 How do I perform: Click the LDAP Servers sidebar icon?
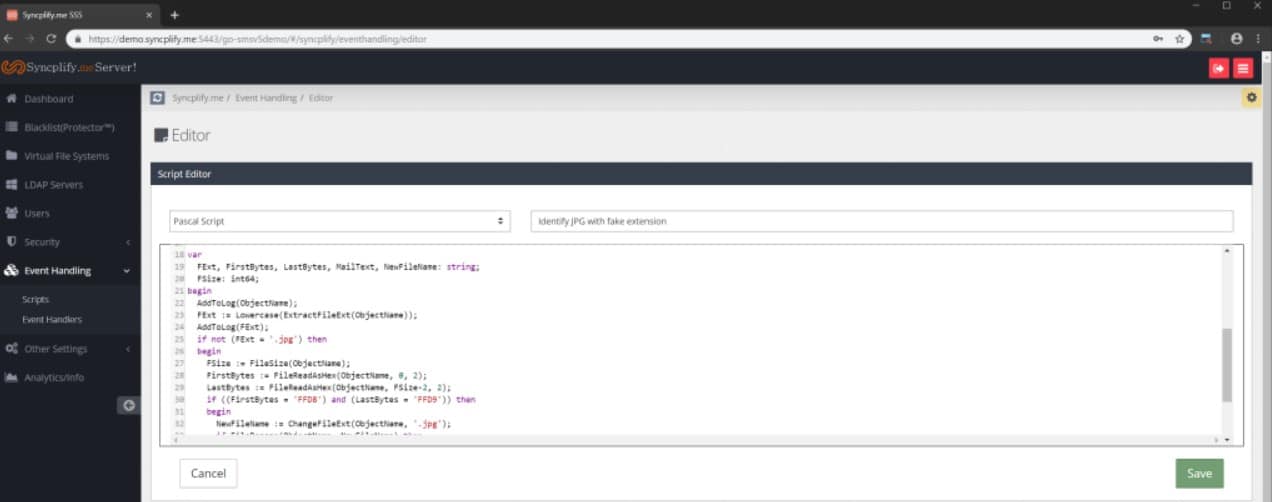12,184
